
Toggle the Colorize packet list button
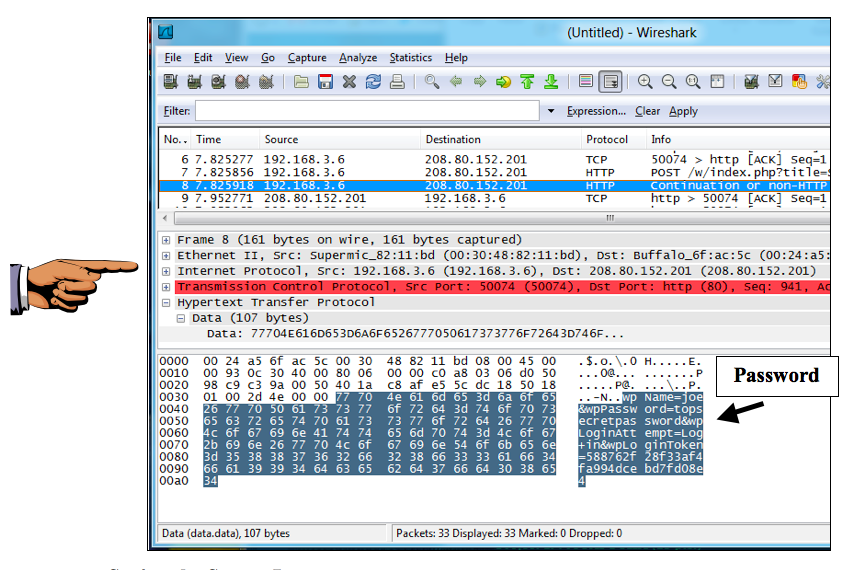coord(586,82)
